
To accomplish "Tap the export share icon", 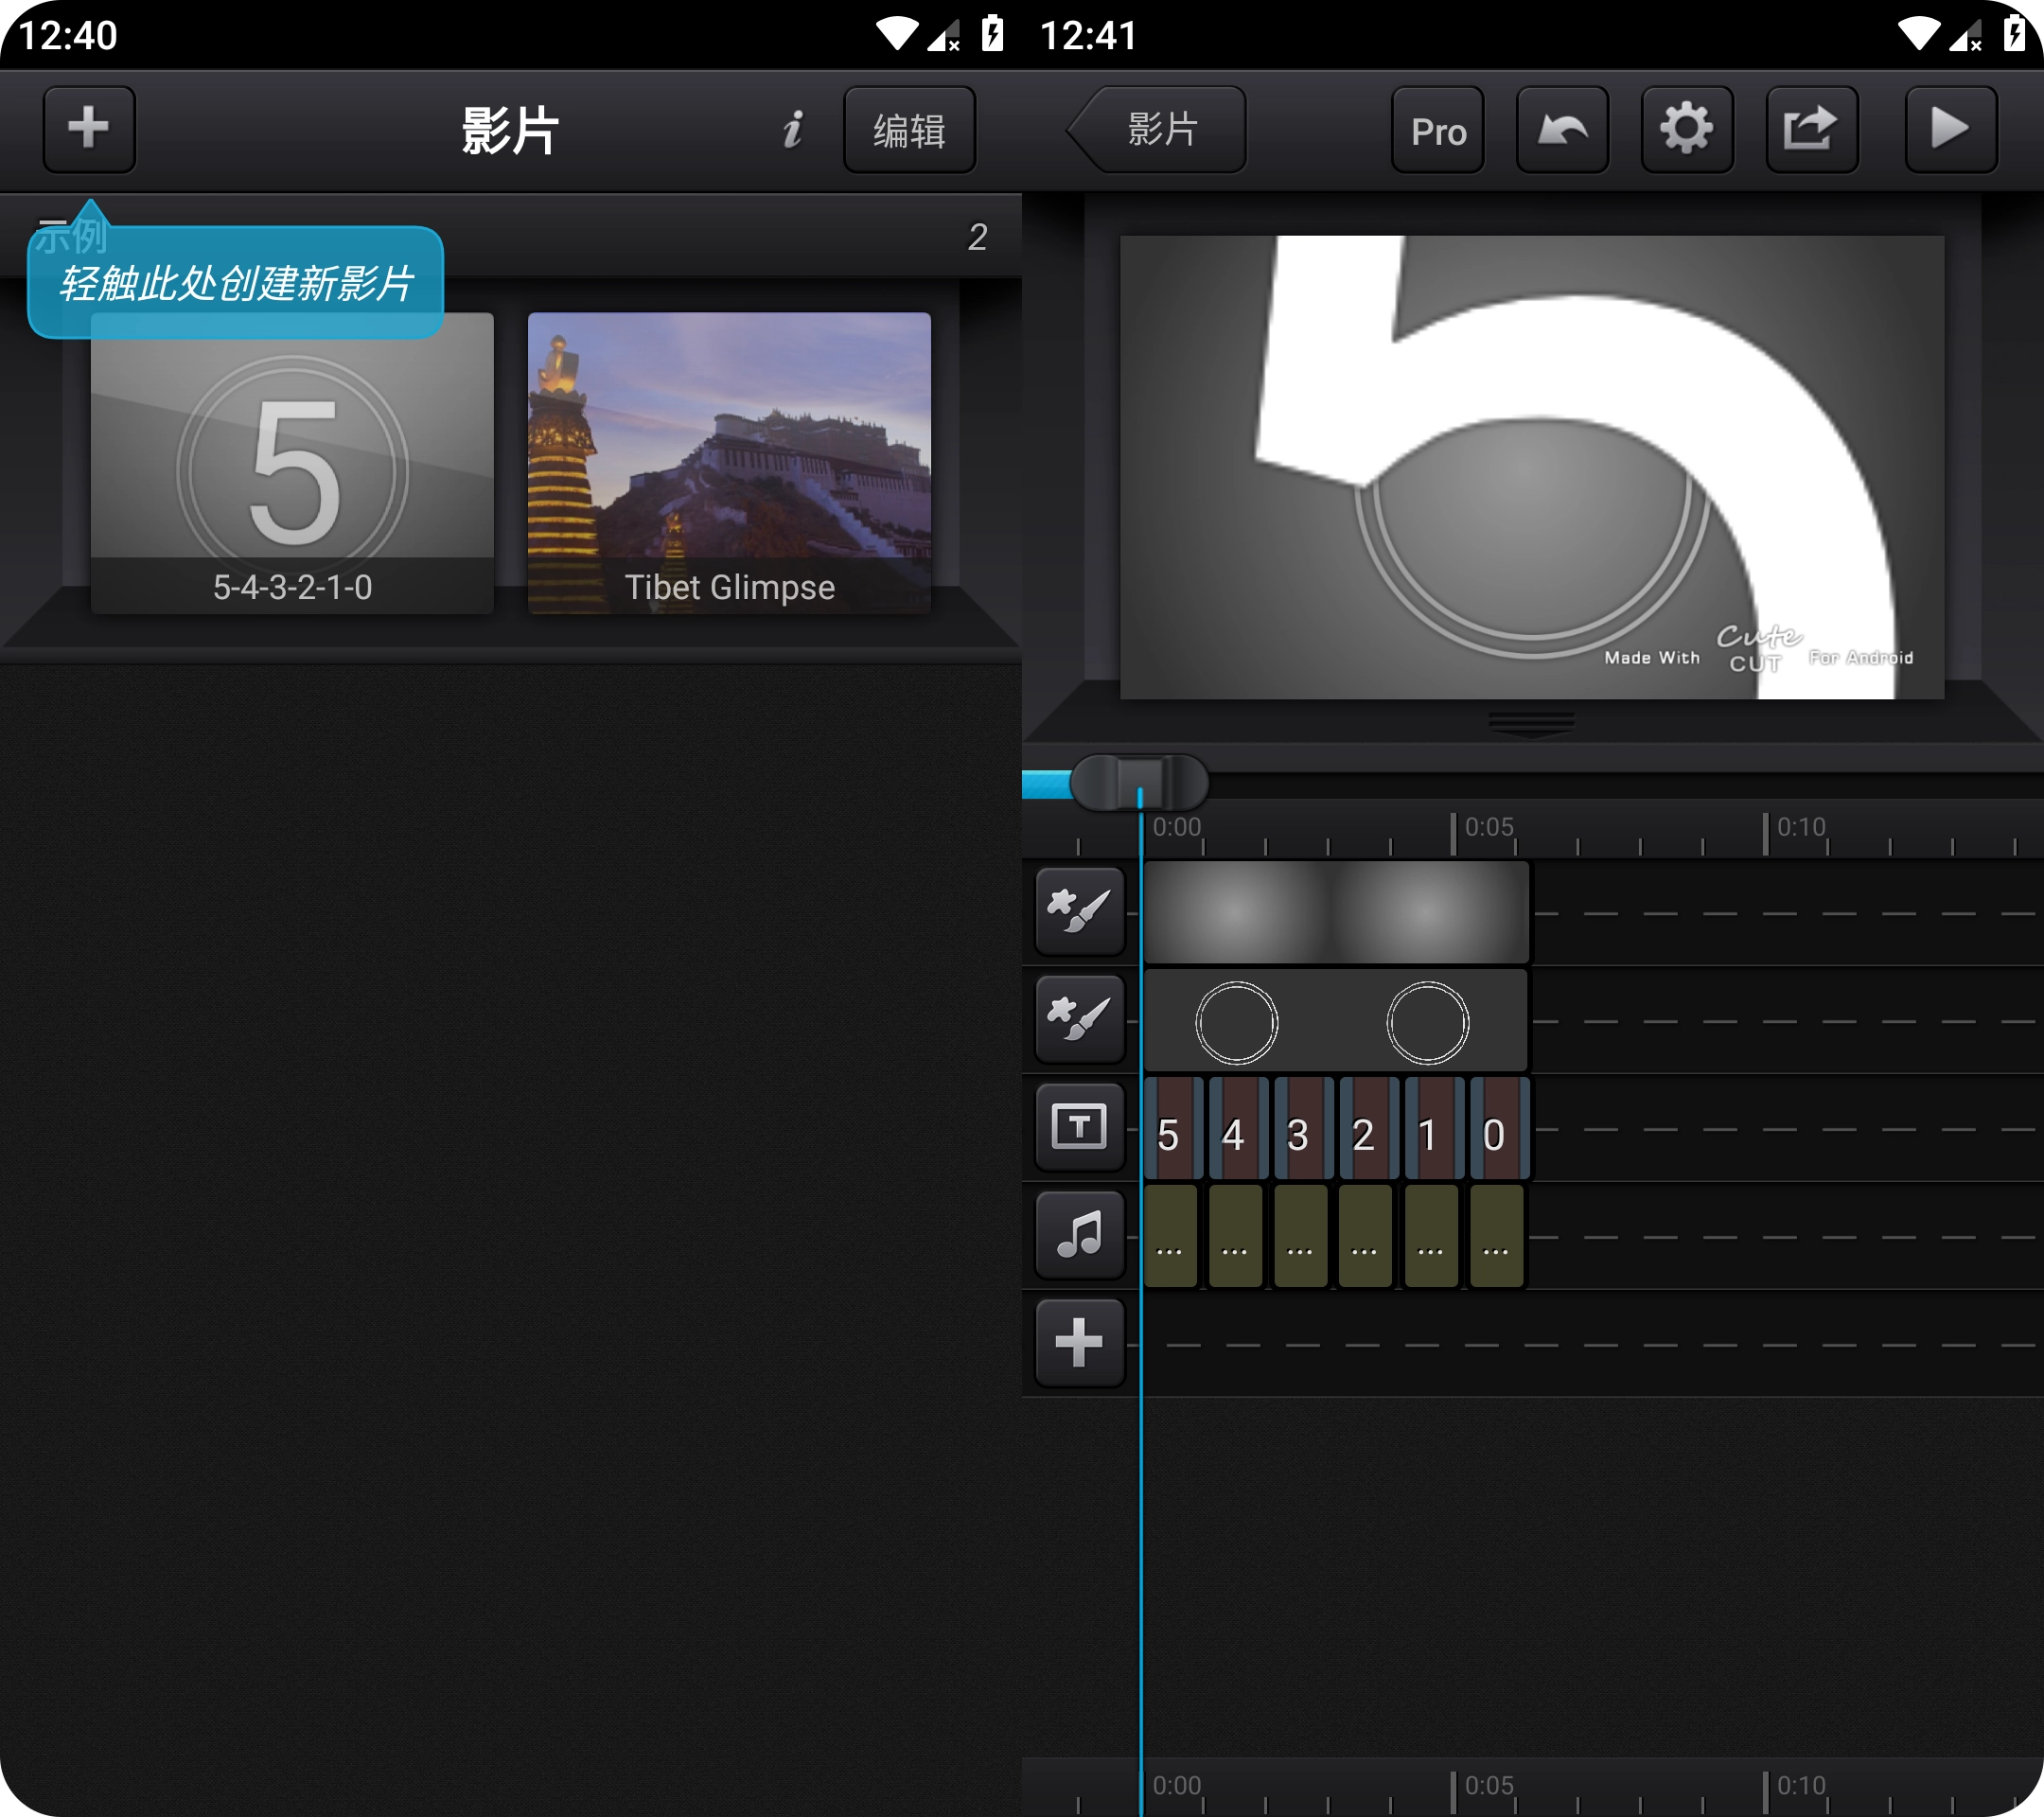I will pos(1811,129).
